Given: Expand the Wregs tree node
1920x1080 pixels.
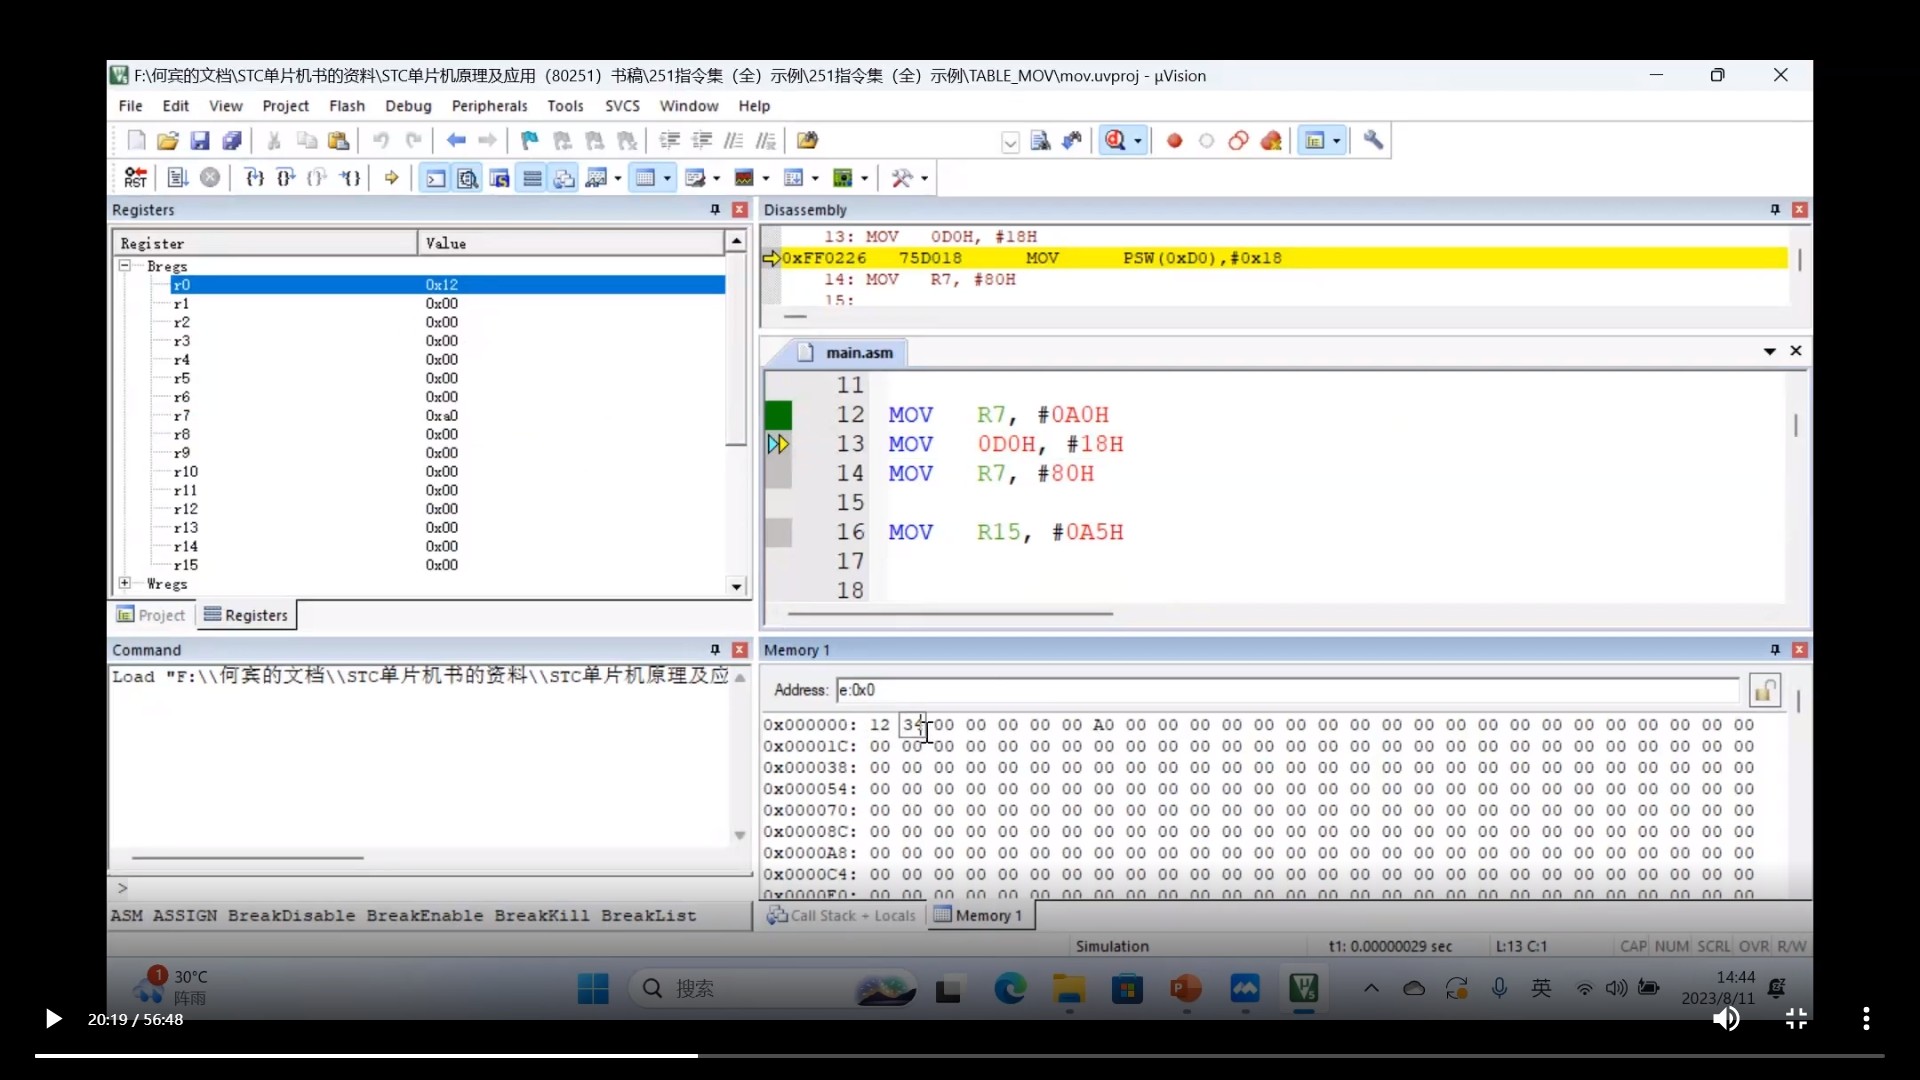Looking at the screenshot, I should tap(125, 583).
